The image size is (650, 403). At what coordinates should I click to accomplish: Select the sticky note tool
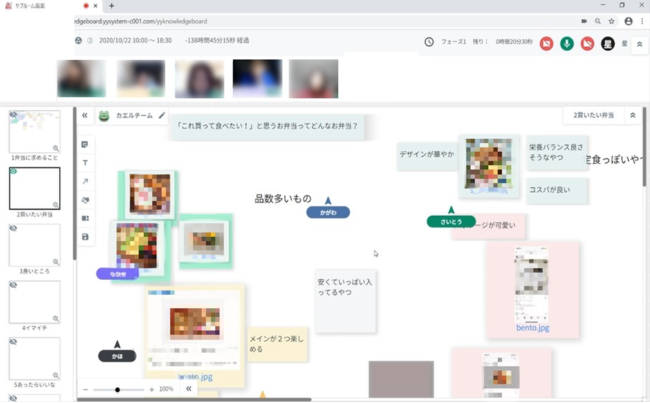(85, 145)
